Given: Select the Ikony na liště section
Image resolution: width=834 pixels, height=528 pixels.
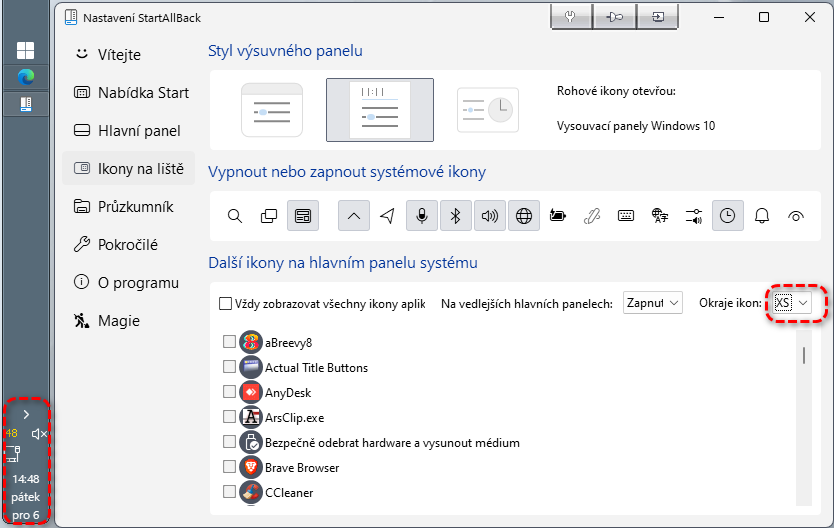Looking at the screenshot, I should click(129, 169).
